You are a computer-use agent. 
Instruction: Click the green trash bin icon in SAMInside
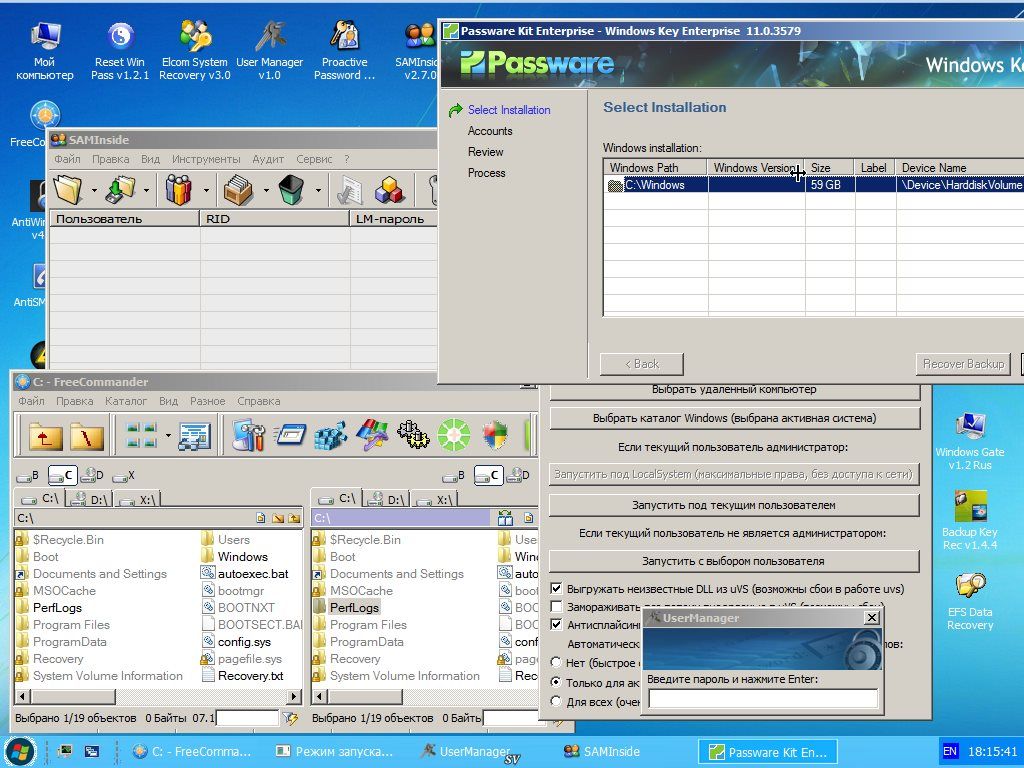coord(291,189)
